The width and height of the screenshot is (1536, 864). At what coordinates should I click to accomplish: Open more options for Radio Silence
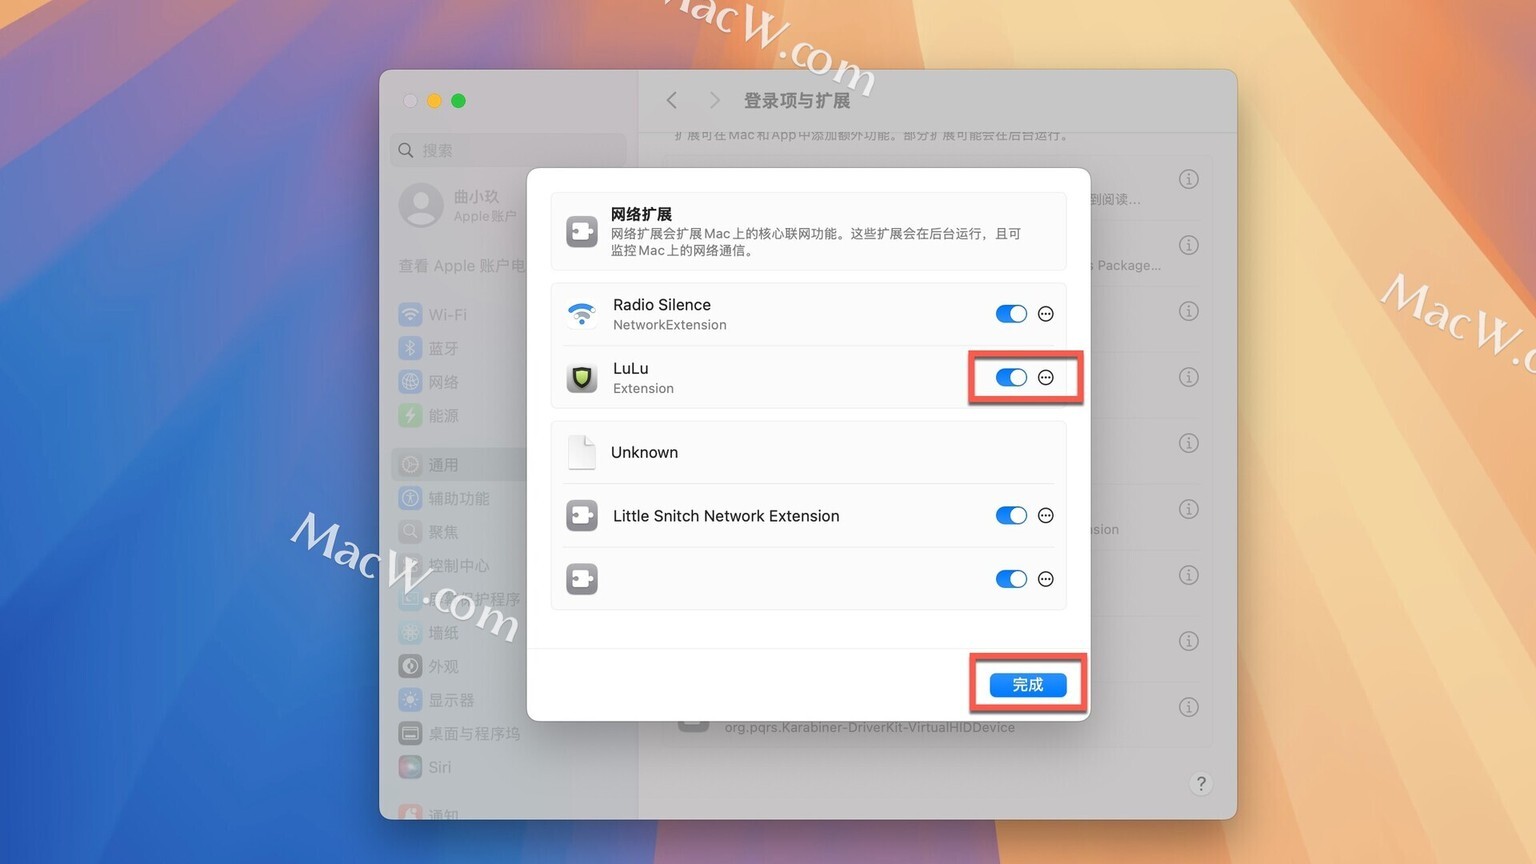[x=1046, y=314]
